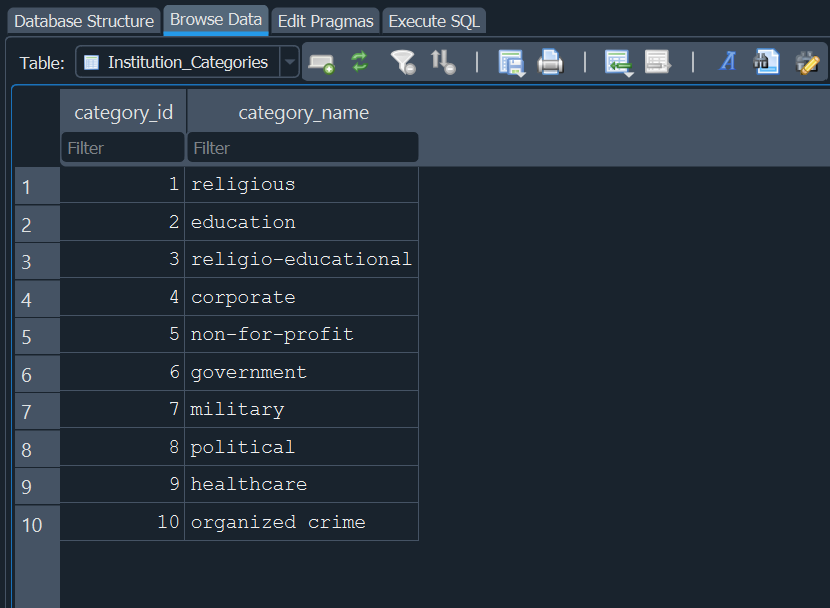Select the 'political' cell
Image resolution: width=830 pixels, height=608 pixels.
pos(301,447)
